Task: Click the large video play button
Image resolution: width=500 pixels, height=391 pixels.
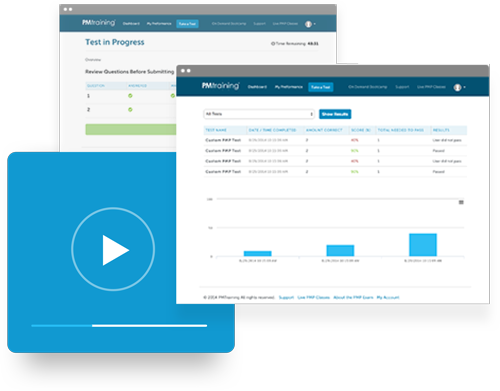Action: [x=113, y=249]
